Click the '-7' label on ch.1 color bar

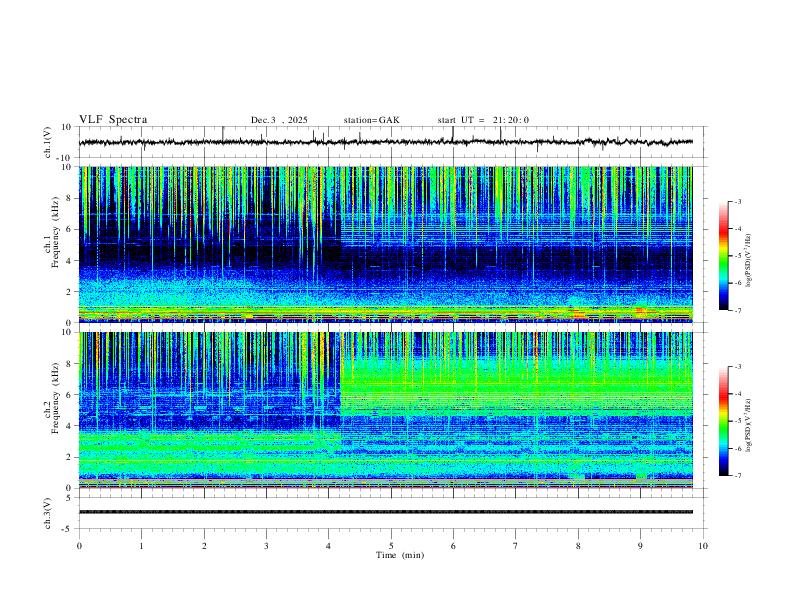point(737,311)
